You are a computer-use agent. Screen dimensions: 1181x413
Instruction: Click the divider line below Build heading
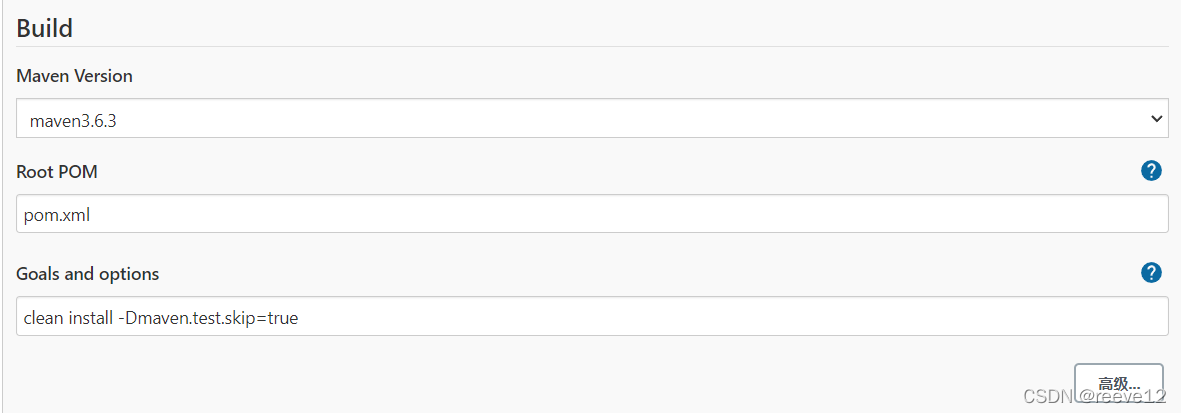[592, 46]
